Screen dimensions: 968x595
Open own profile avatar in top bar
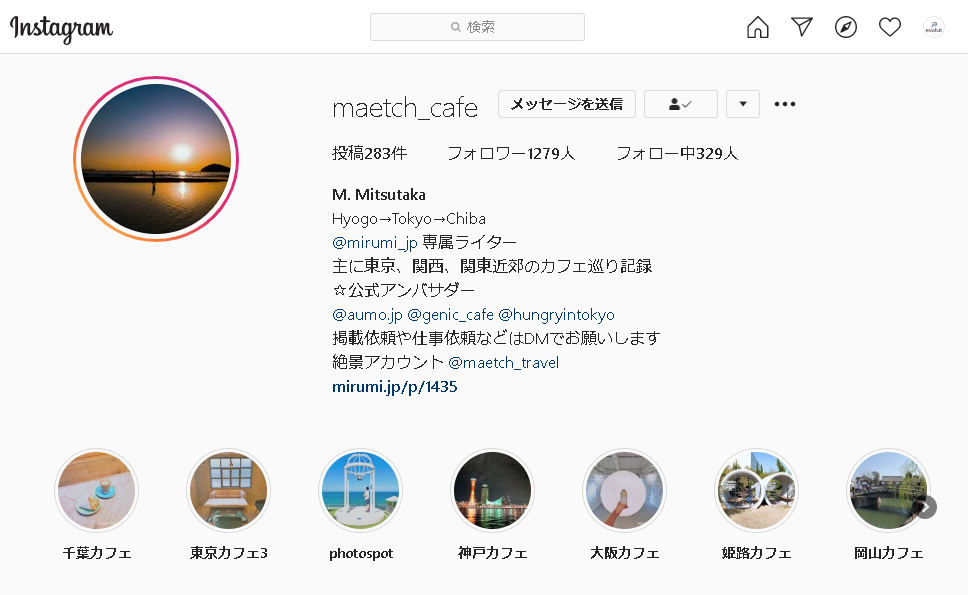[x=933, y=27]
